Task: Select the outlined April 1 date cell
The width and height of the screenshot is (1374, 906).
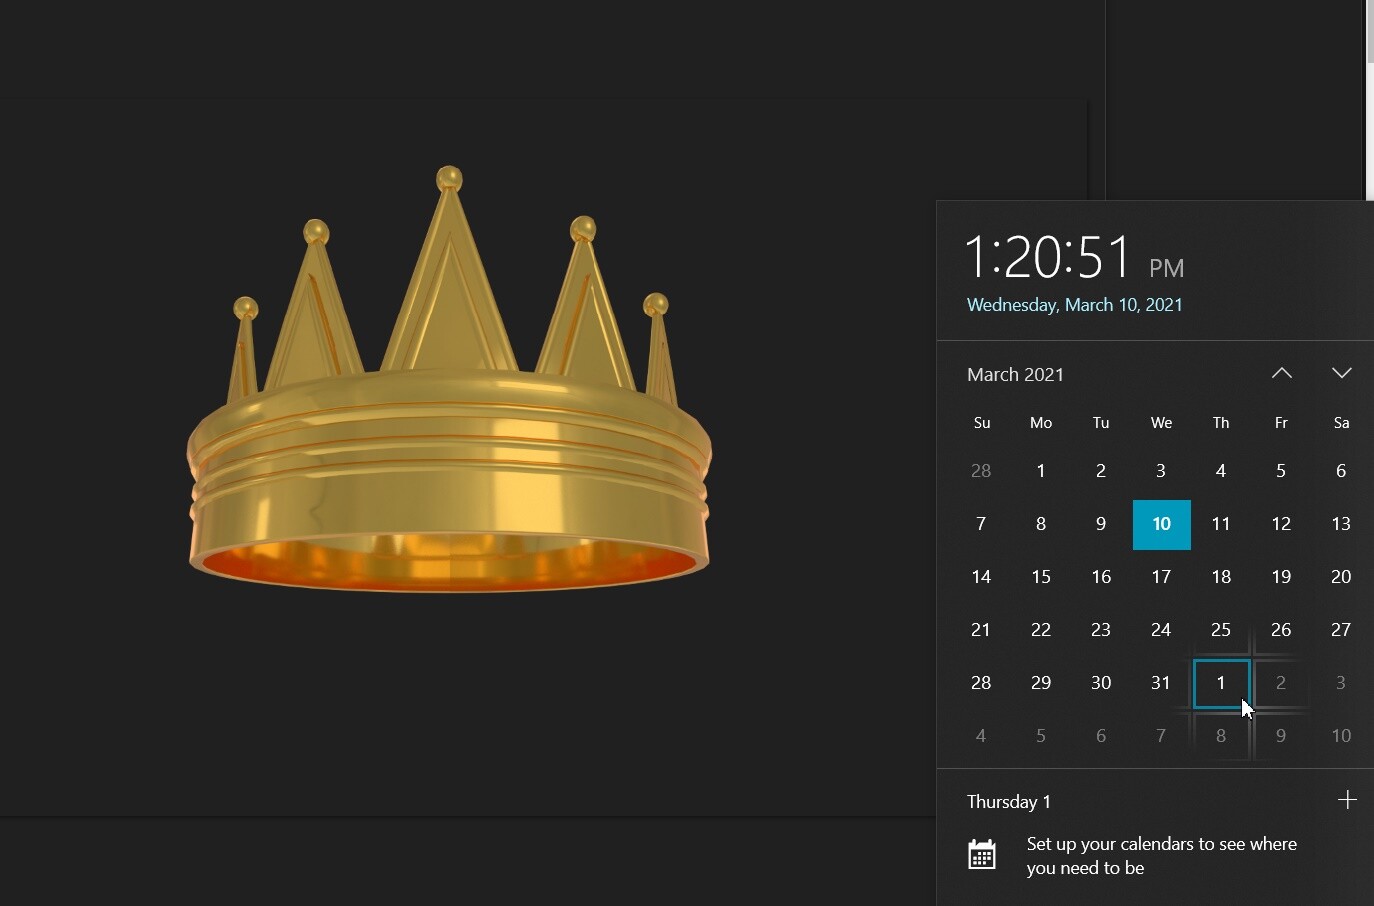Action: [x=1221, y=683]
